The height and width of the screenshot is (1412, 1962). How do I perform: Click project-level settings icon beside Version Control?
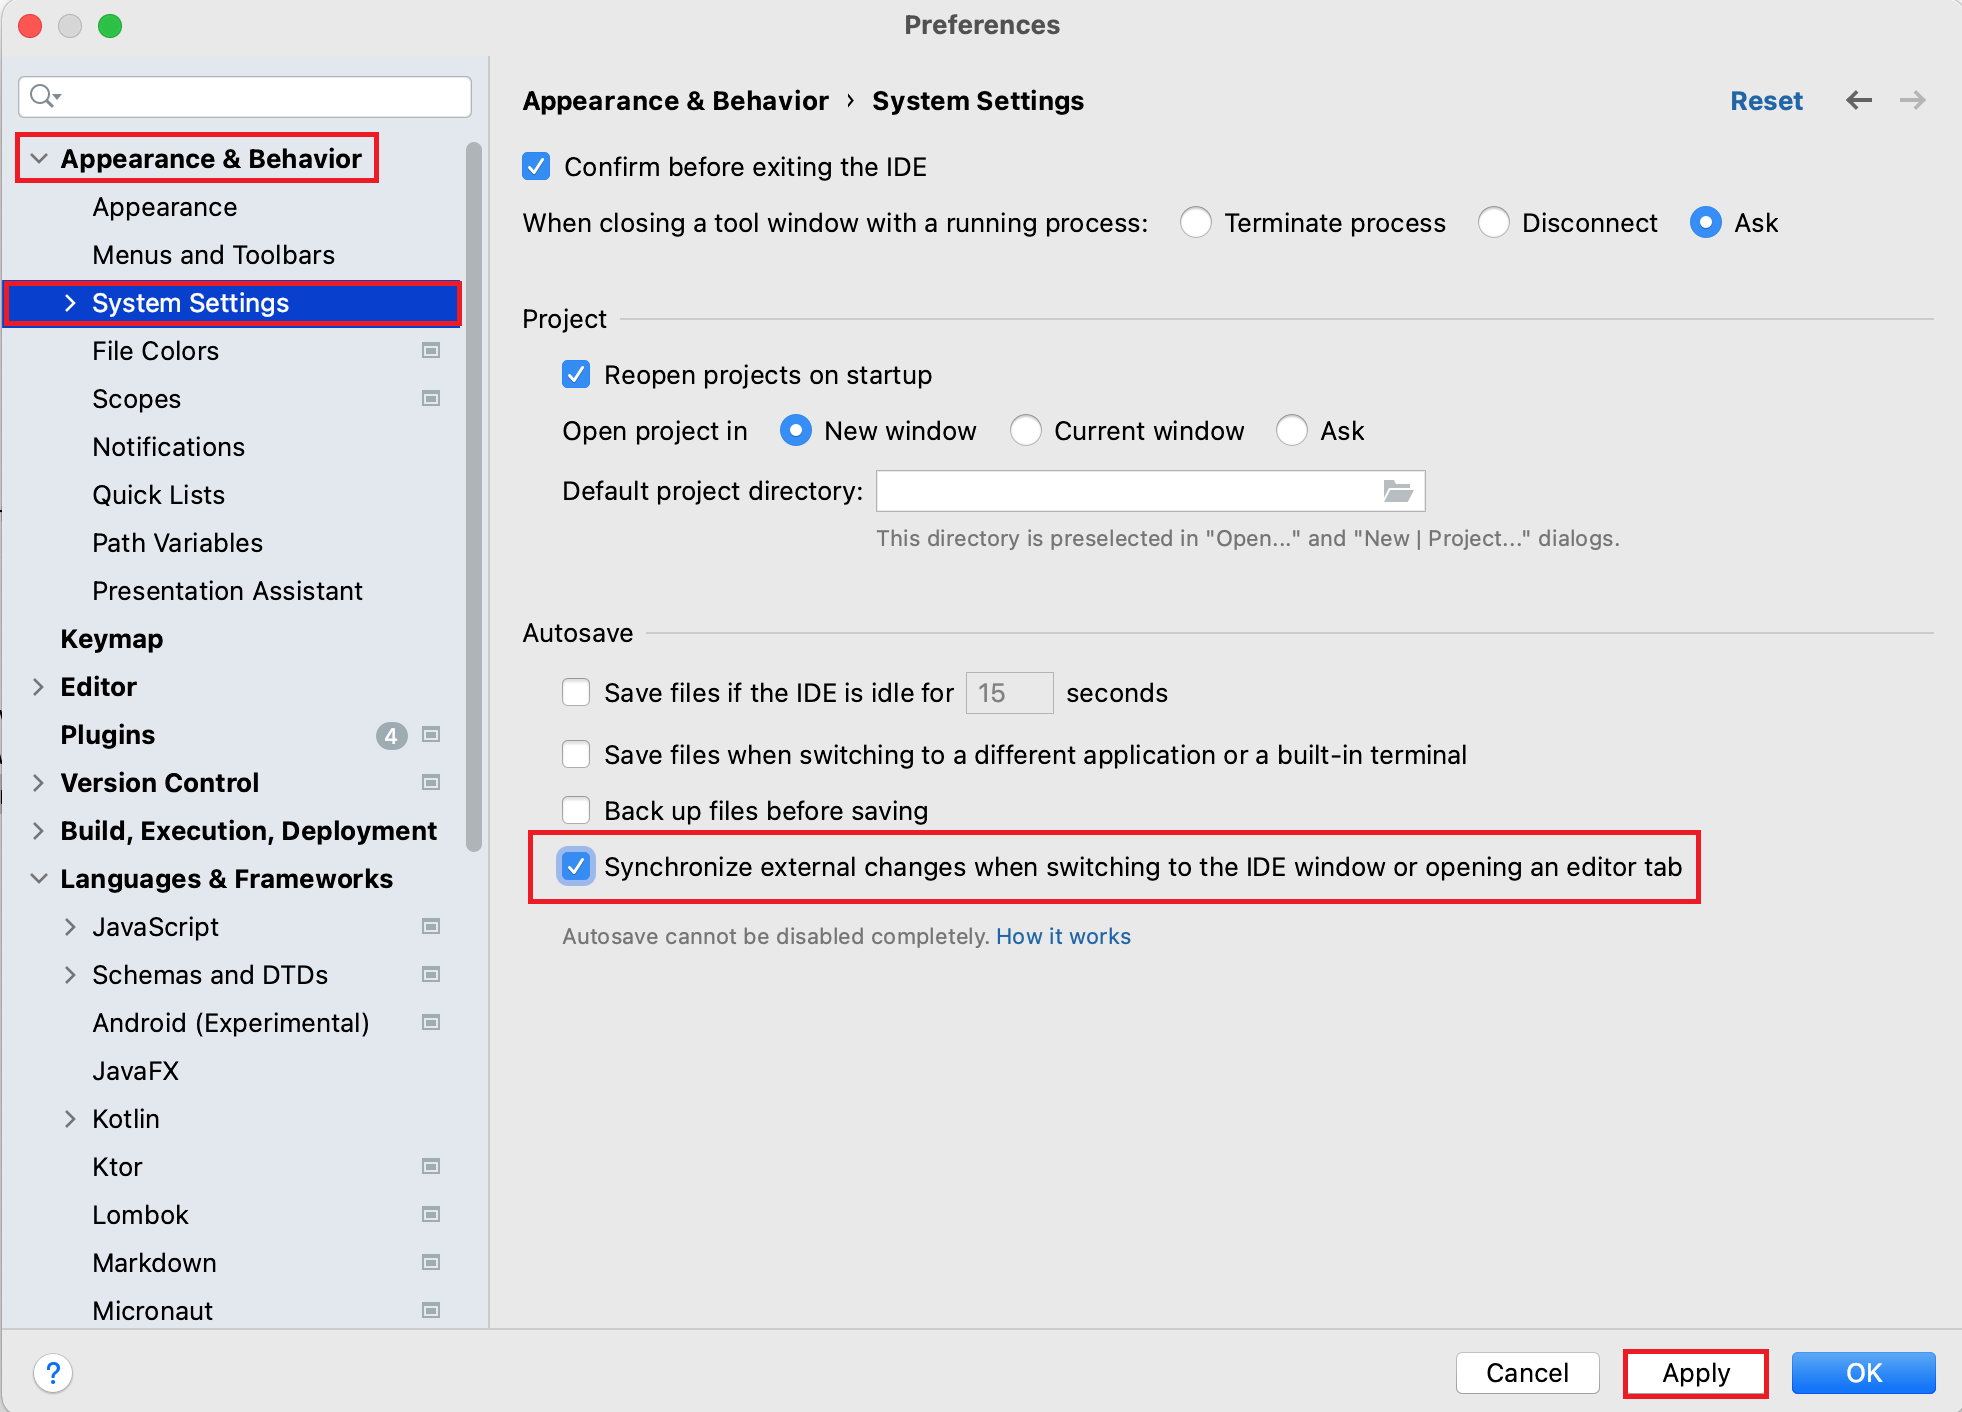pos(431,782)
